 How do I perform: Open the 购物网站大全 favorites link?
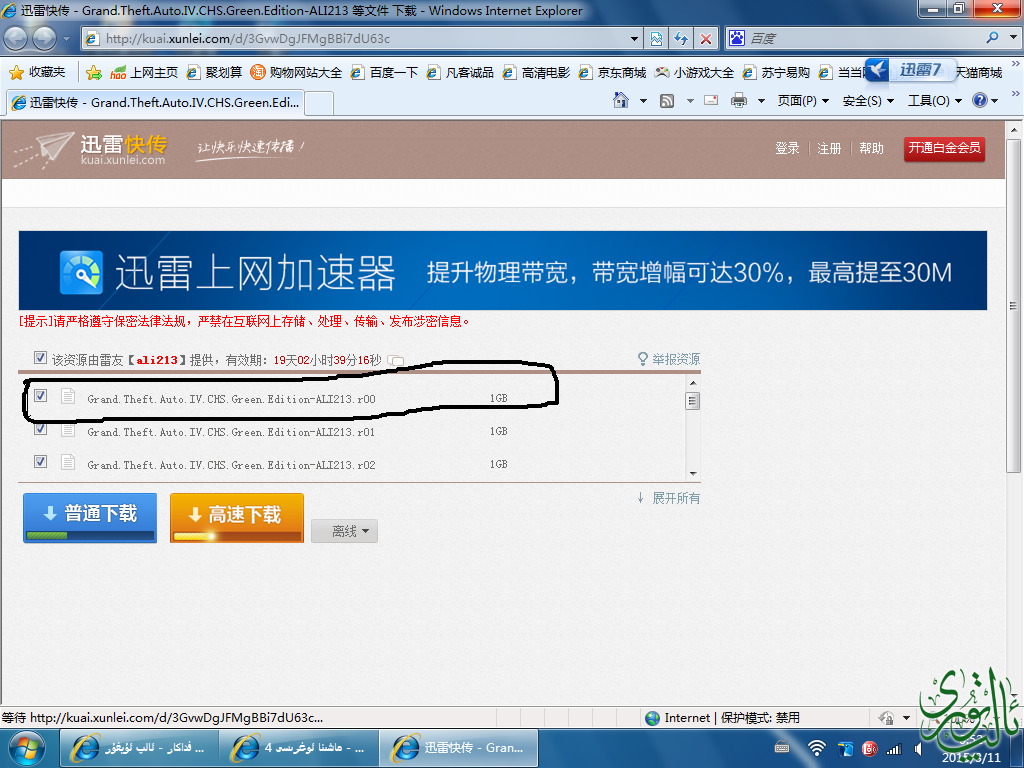pos(296,72)
